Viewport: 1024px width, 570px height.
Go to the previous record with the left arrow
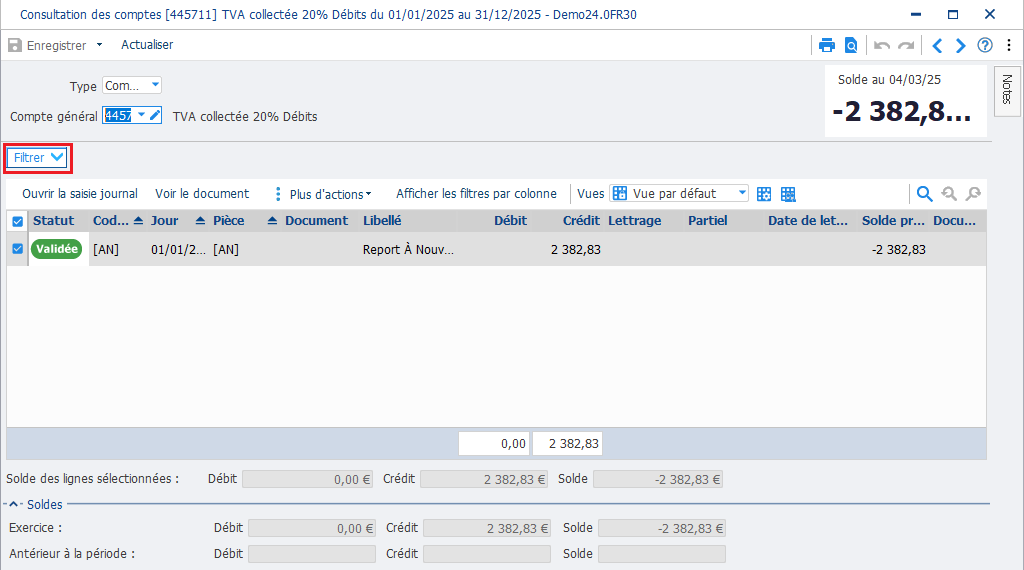coord(937,45)
